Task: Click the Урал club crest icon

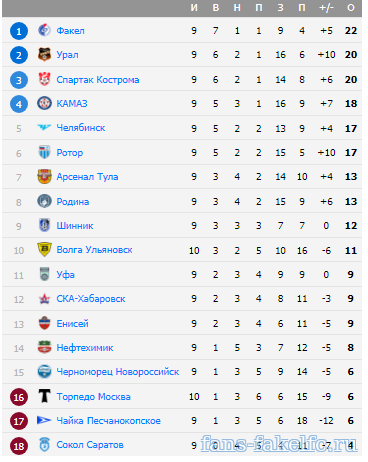Action: pyautogui.click(x=44, y=55)
